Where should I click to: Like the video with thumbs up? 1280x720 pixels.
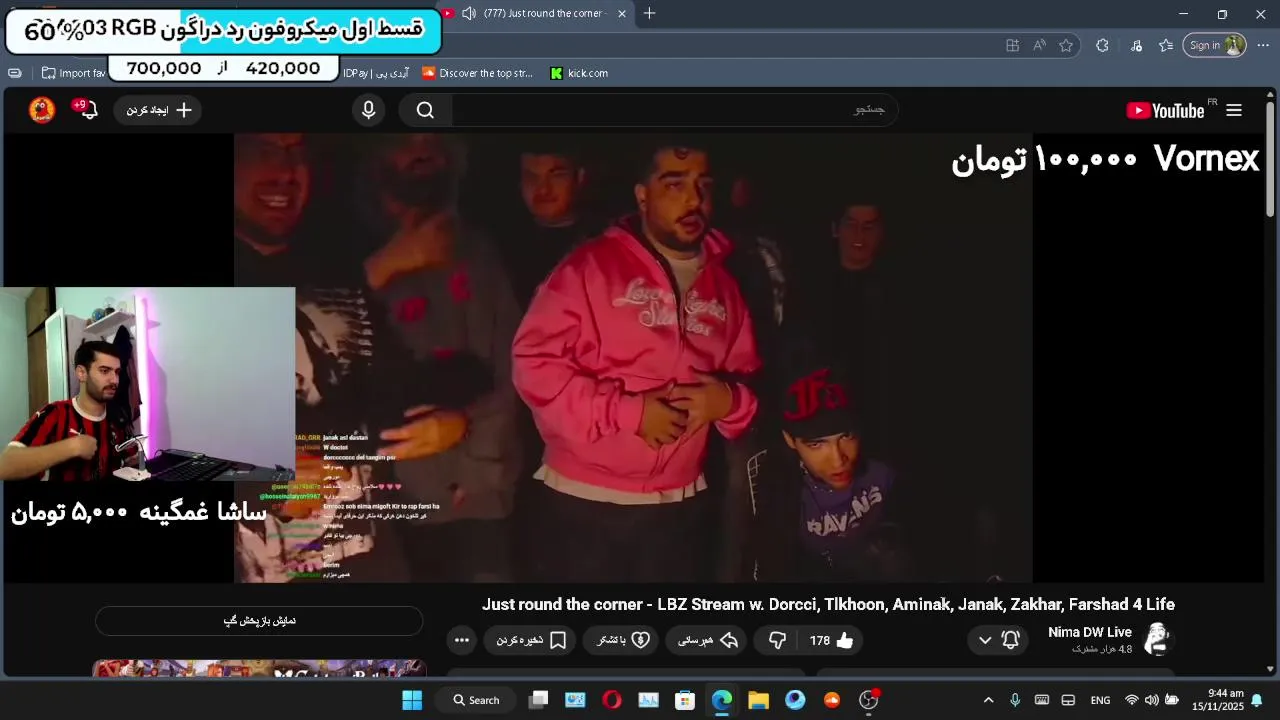(x=832, y=640)
